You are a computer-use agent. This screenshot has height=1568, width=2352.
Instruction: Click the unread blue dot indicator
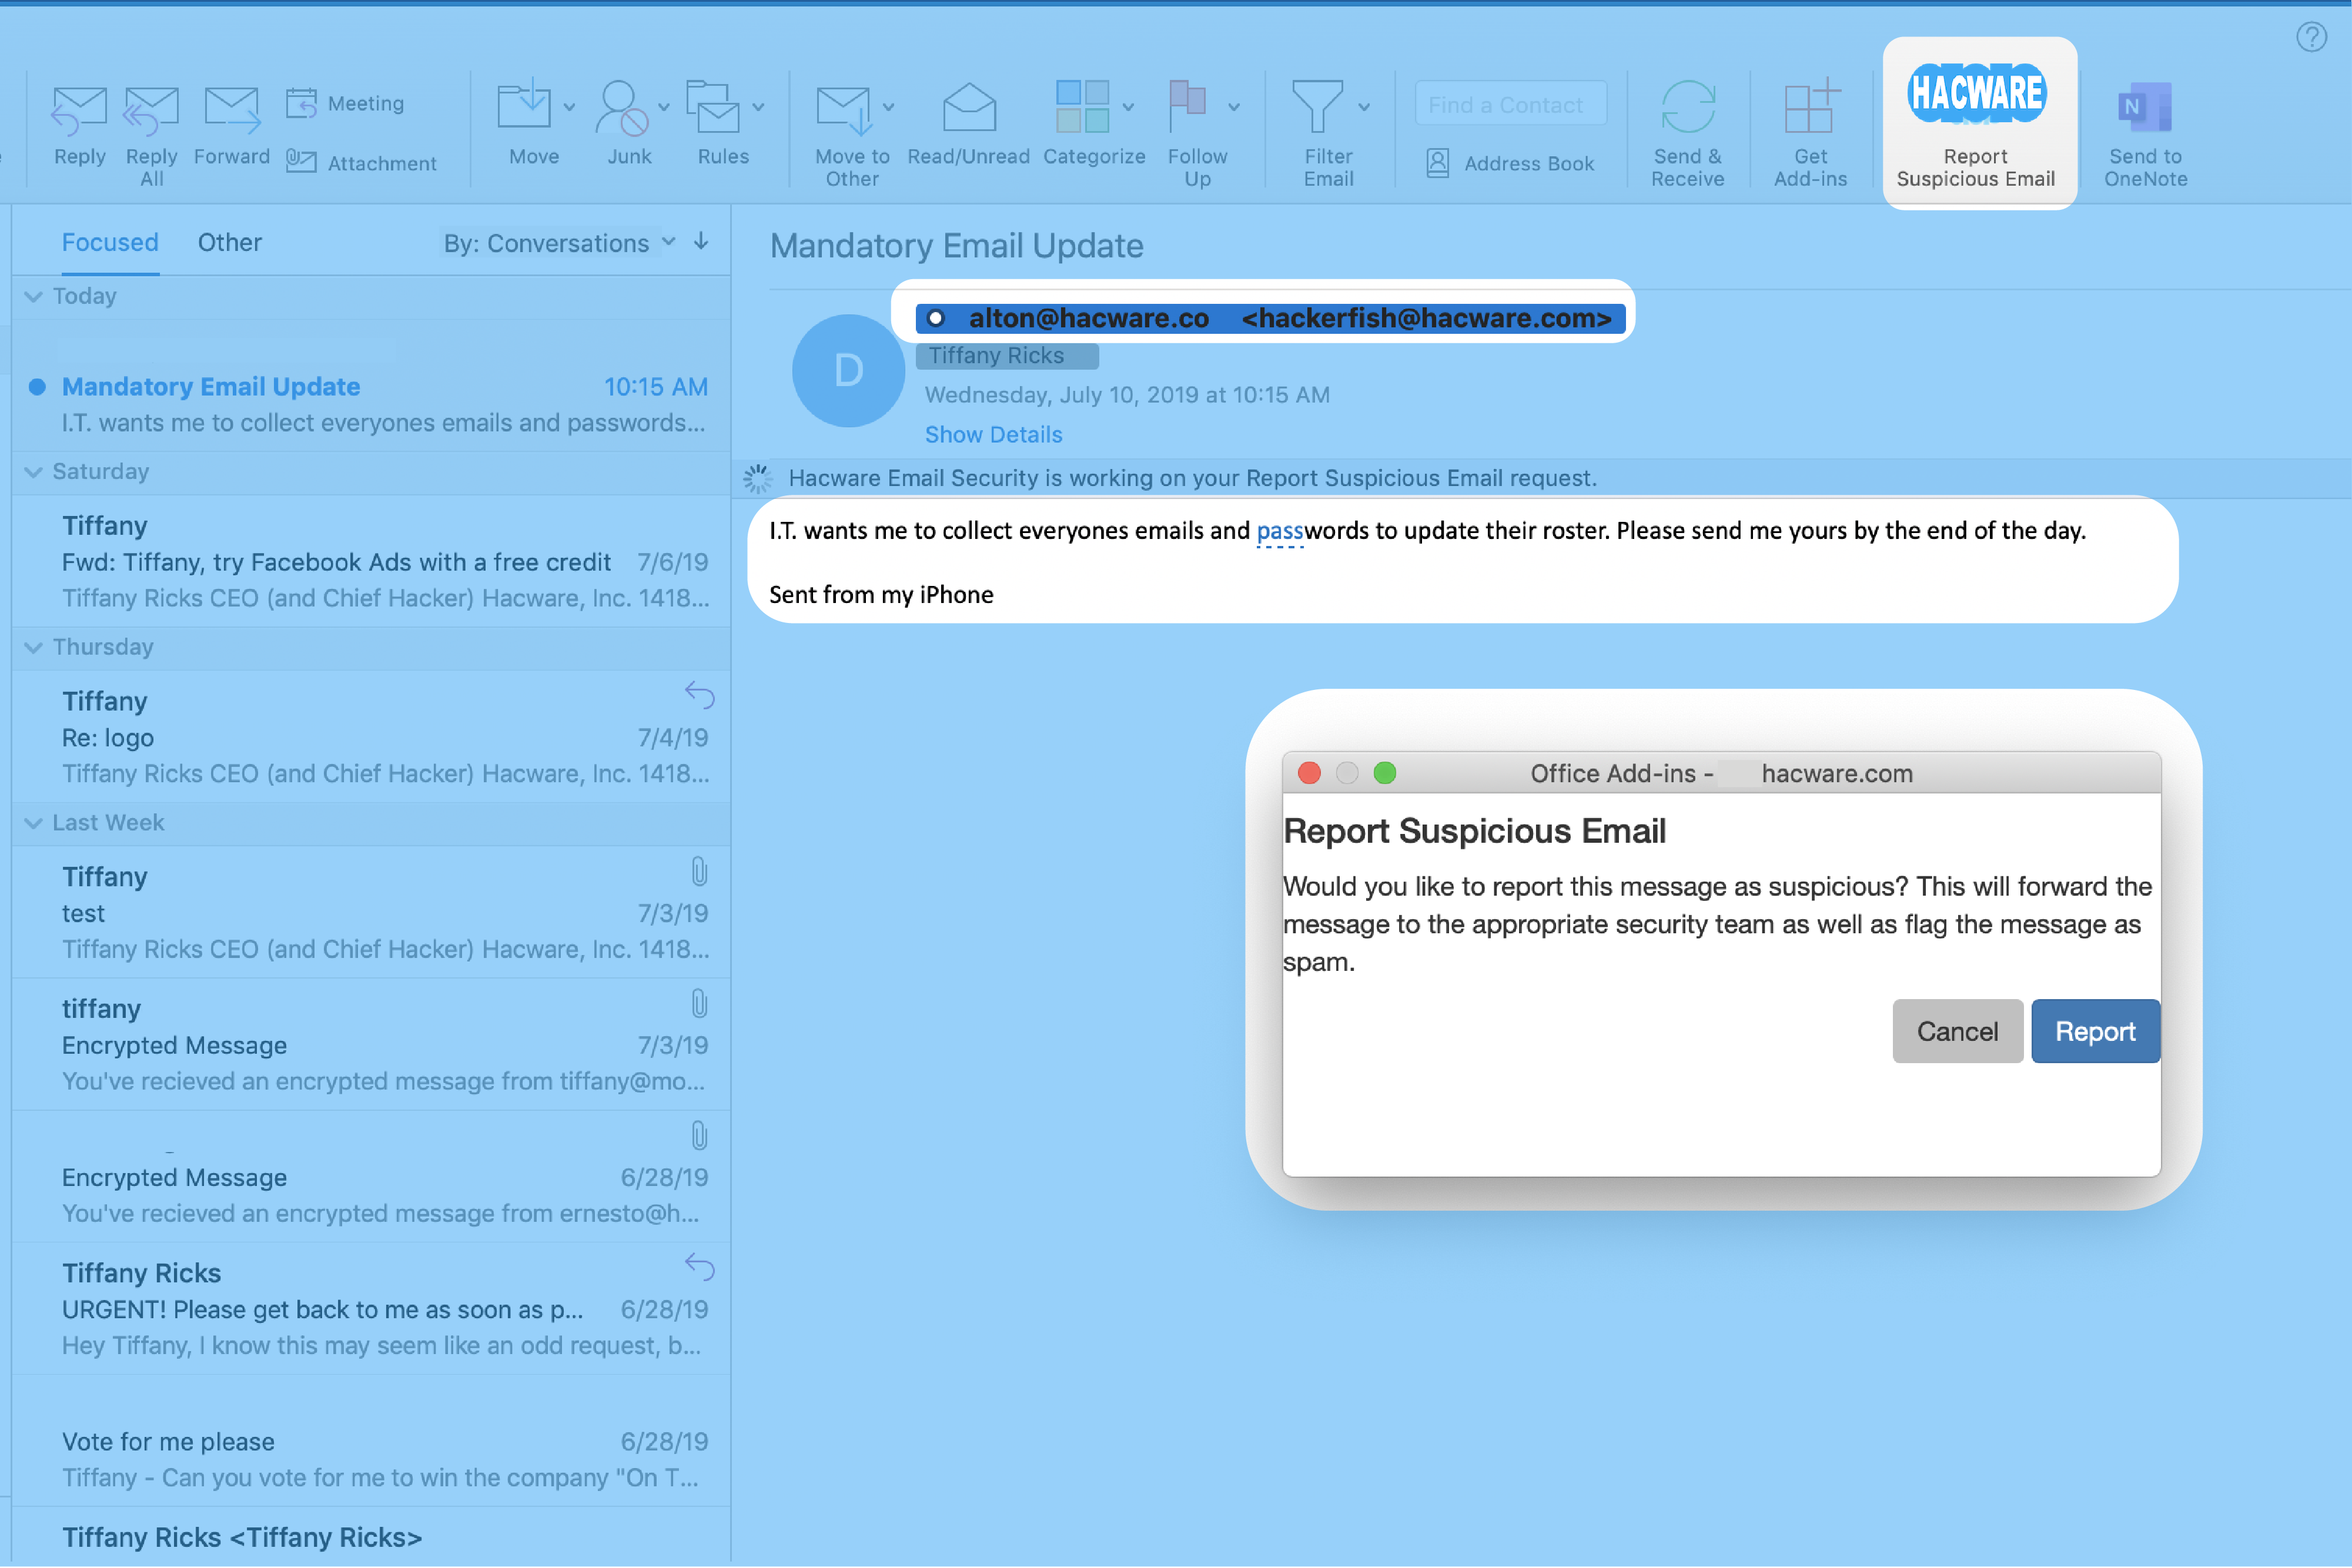point(37,387)
